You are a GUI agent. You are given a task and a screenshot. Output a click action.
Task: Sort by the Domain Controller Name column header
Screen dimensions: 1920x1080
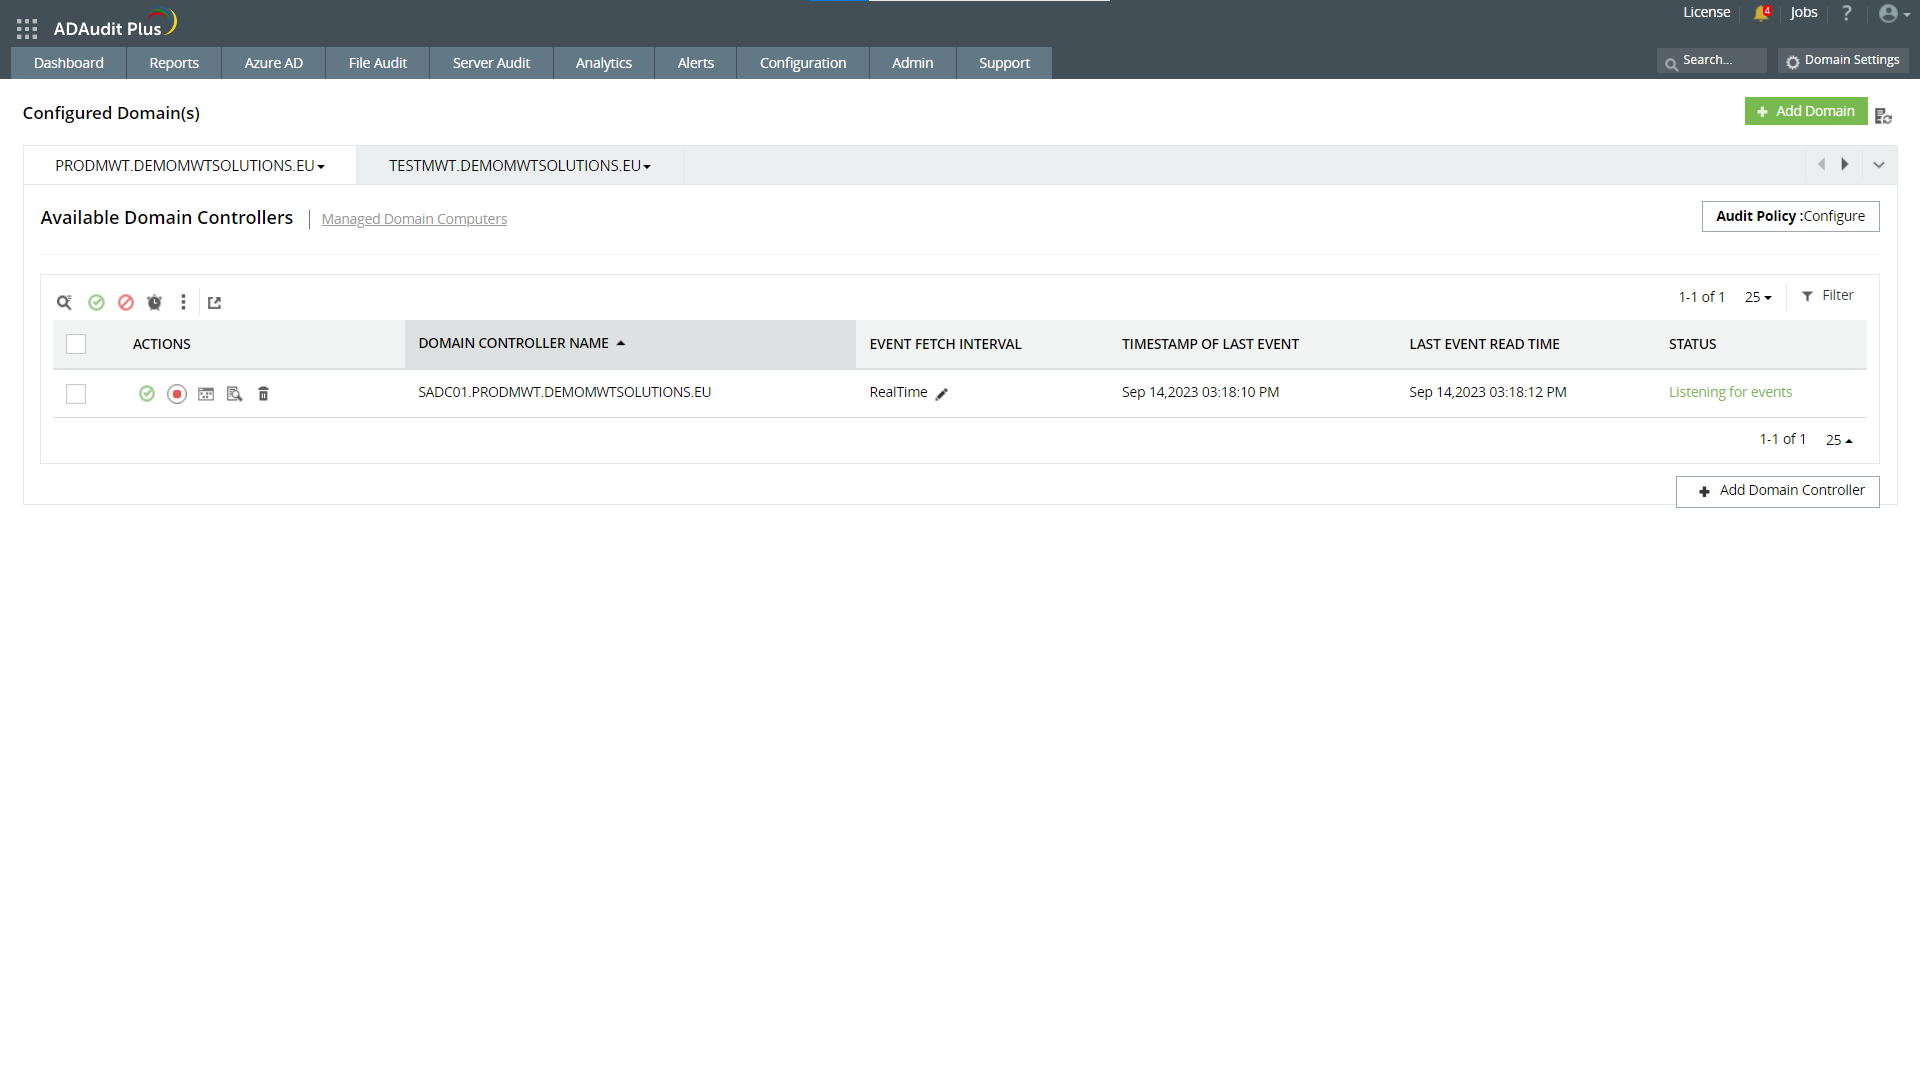coord(514,343)
